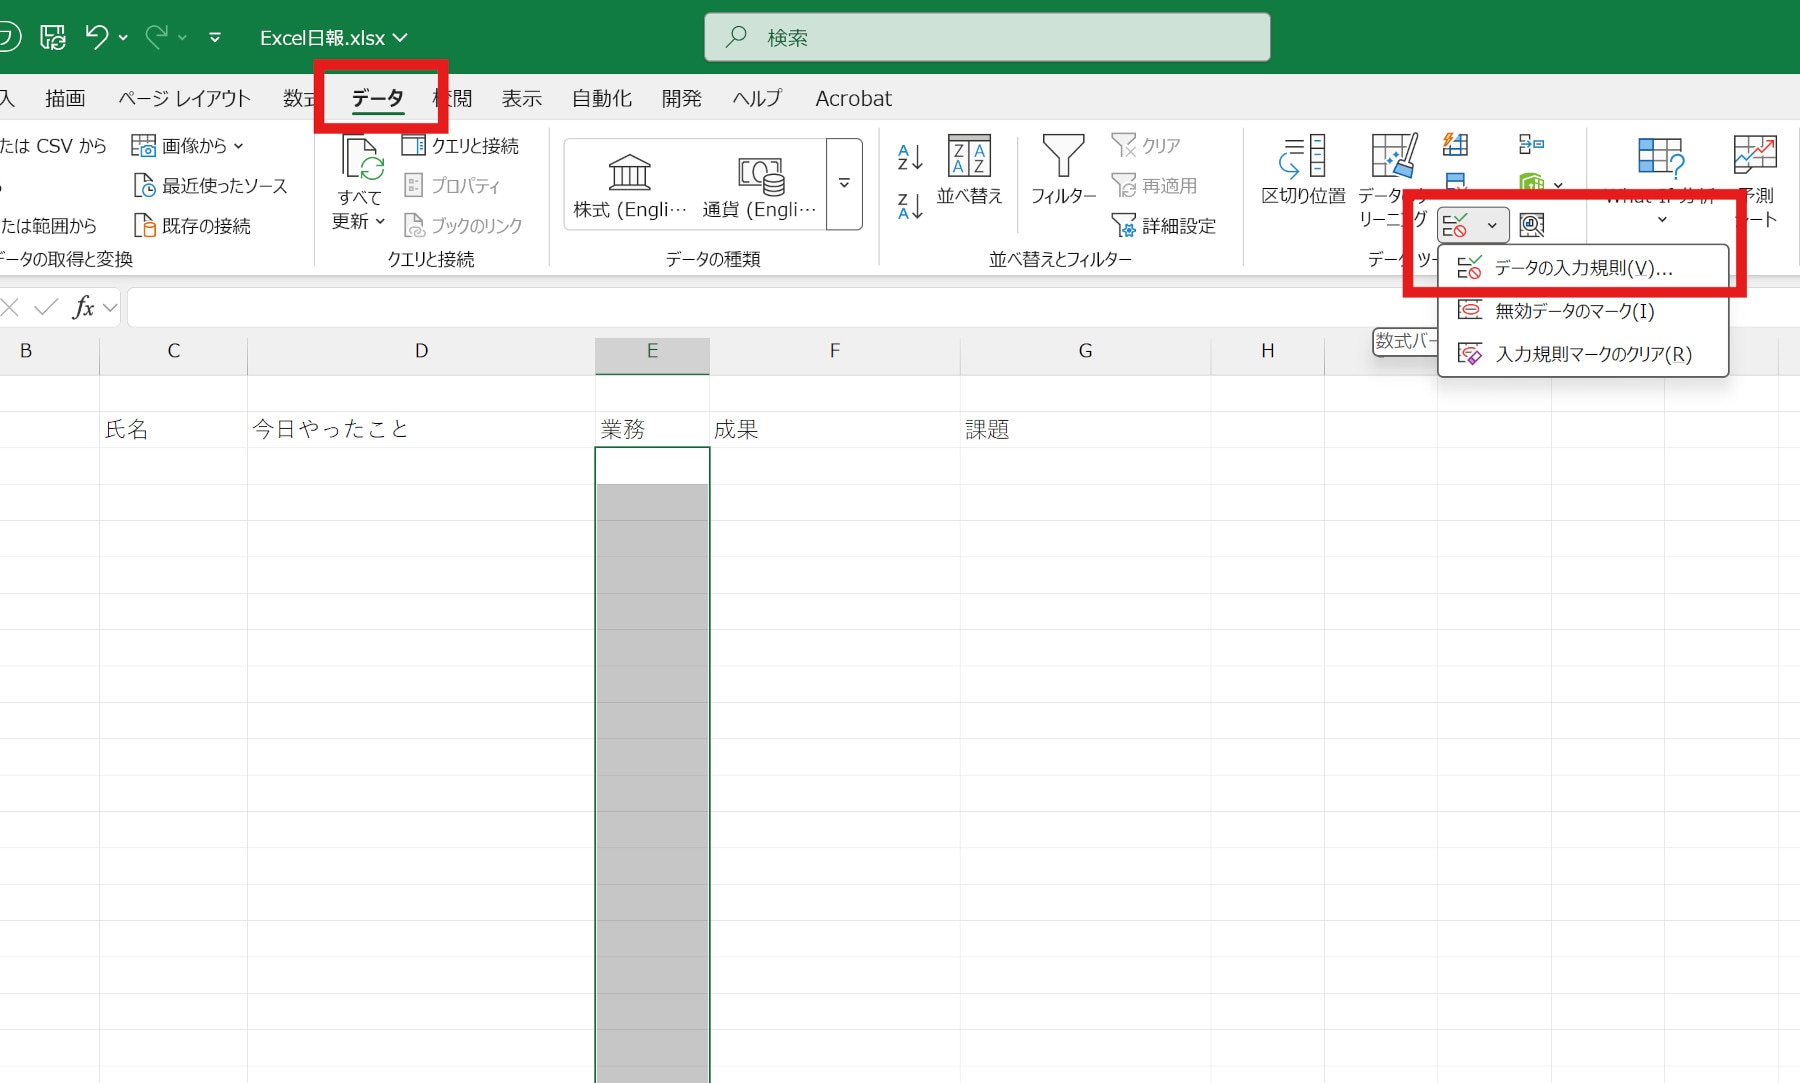
Task: Switch to the ページ レイアウト tab
Action: click(184, 98)
